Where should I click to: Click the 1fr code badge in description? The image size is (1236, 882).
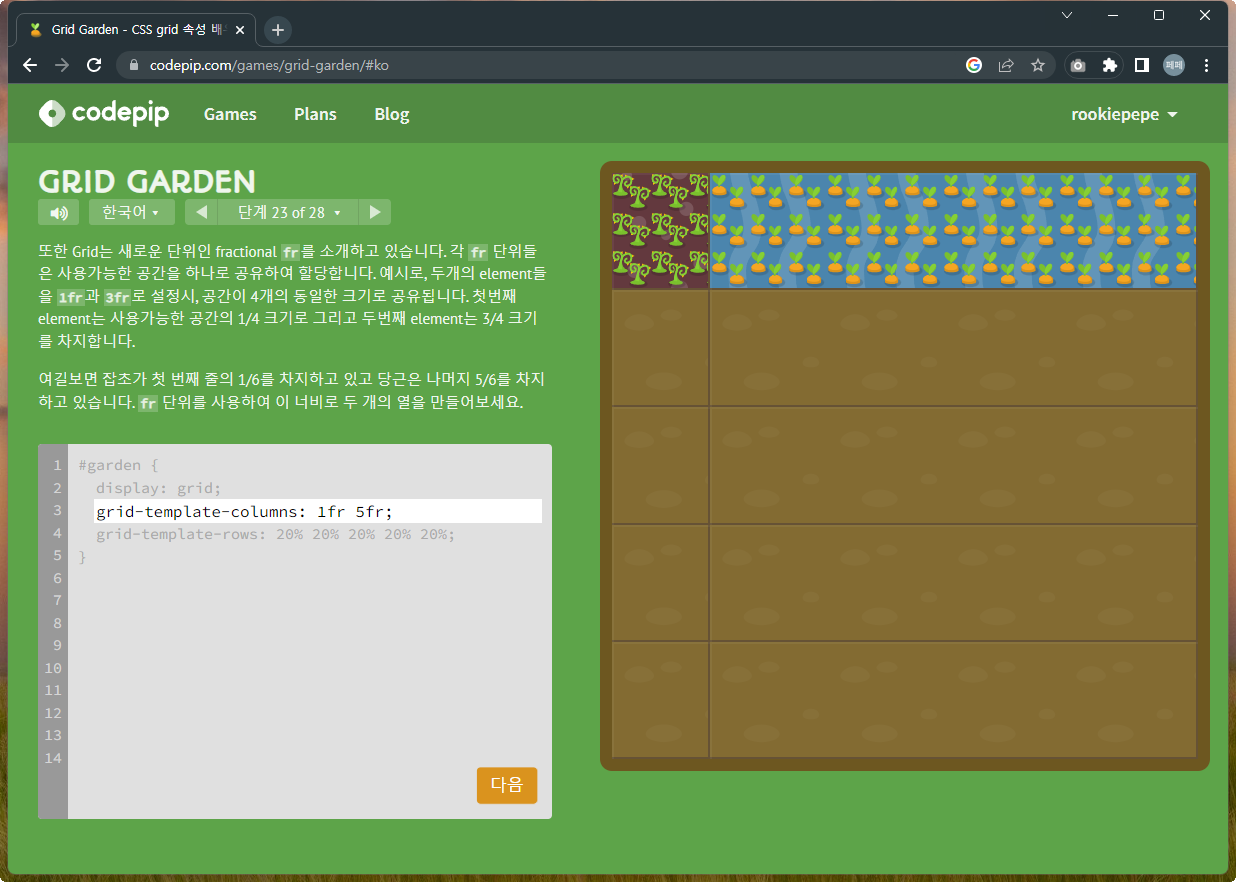70,298
